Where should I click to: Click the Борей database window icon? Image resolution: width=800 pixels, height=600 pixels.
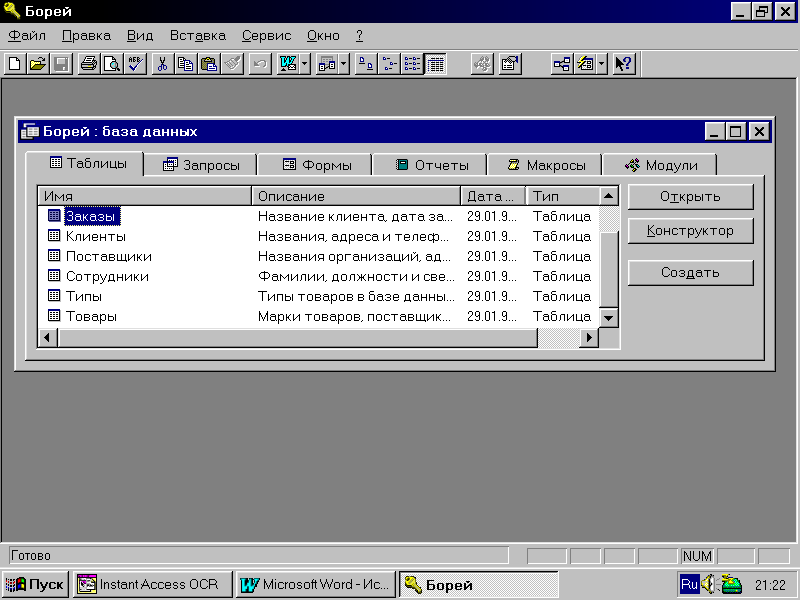(x=30, y=131)
